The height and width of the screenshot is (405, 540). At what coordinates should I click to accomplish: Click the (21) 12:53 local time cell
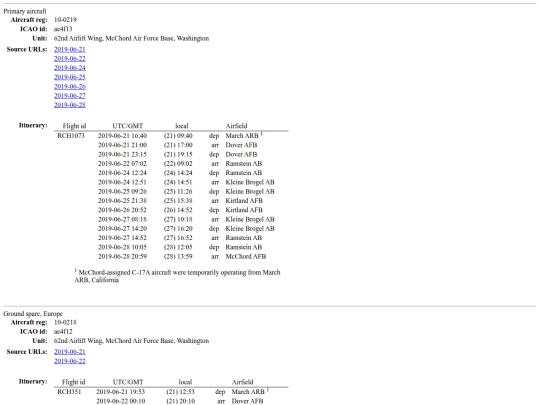tap(180, 392)
